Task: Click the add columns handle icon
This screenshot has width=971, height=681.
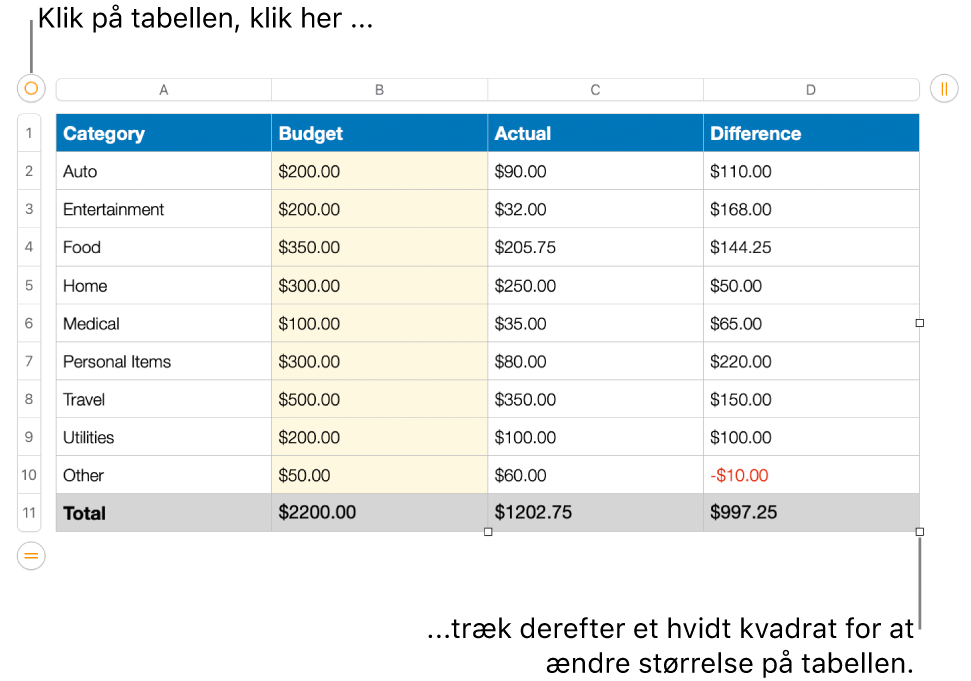Action: coord(944,89)
